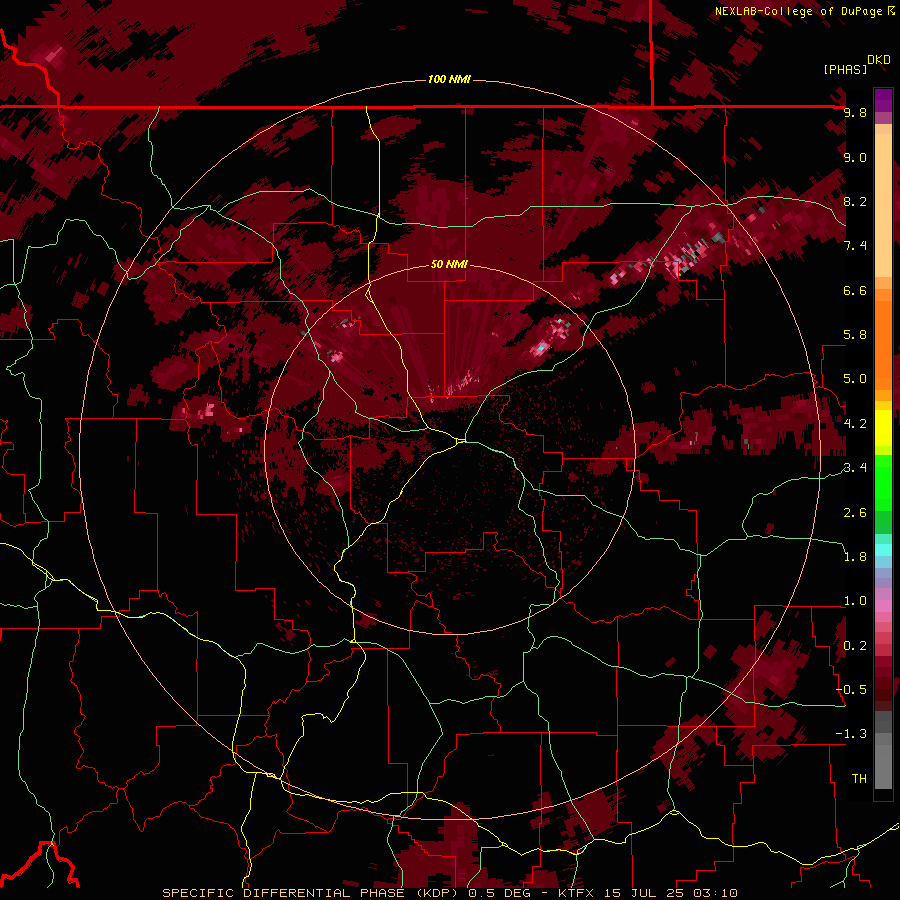Select the 3.4 scale value
The width and height of the screenshot is (900, 900).
[855, 468]
